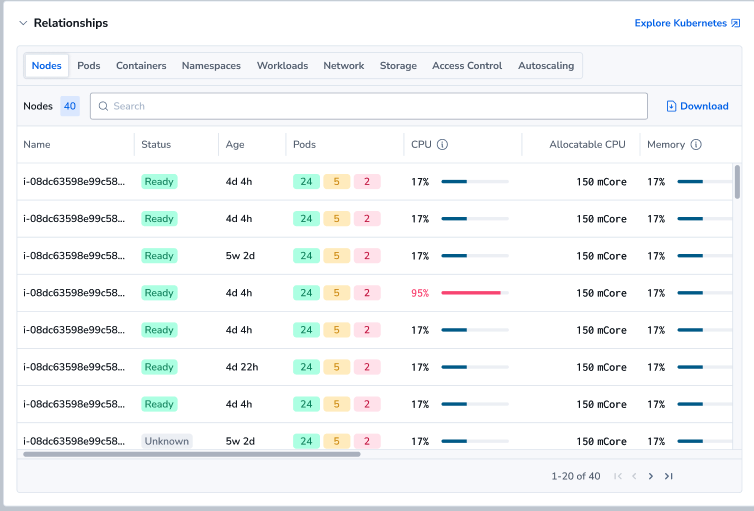Image resolution: width=754 pixels, height=511 pixels.
Task: Open the Autoscaling tab
Action: point(546,65)
